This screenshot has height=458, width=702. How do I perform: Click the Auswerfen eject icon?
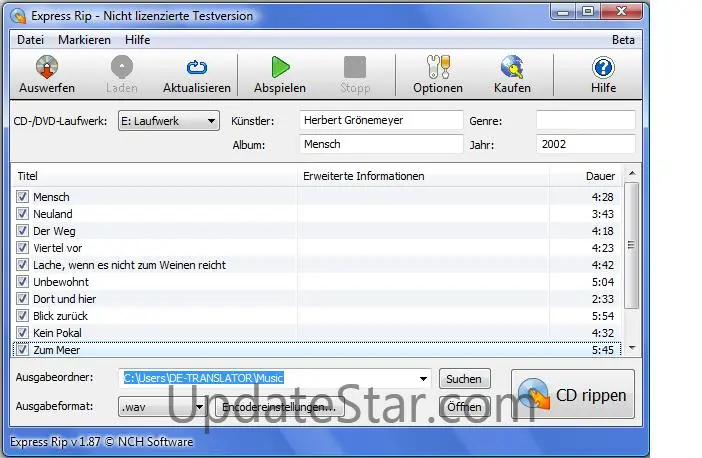[x=47, y=67]
